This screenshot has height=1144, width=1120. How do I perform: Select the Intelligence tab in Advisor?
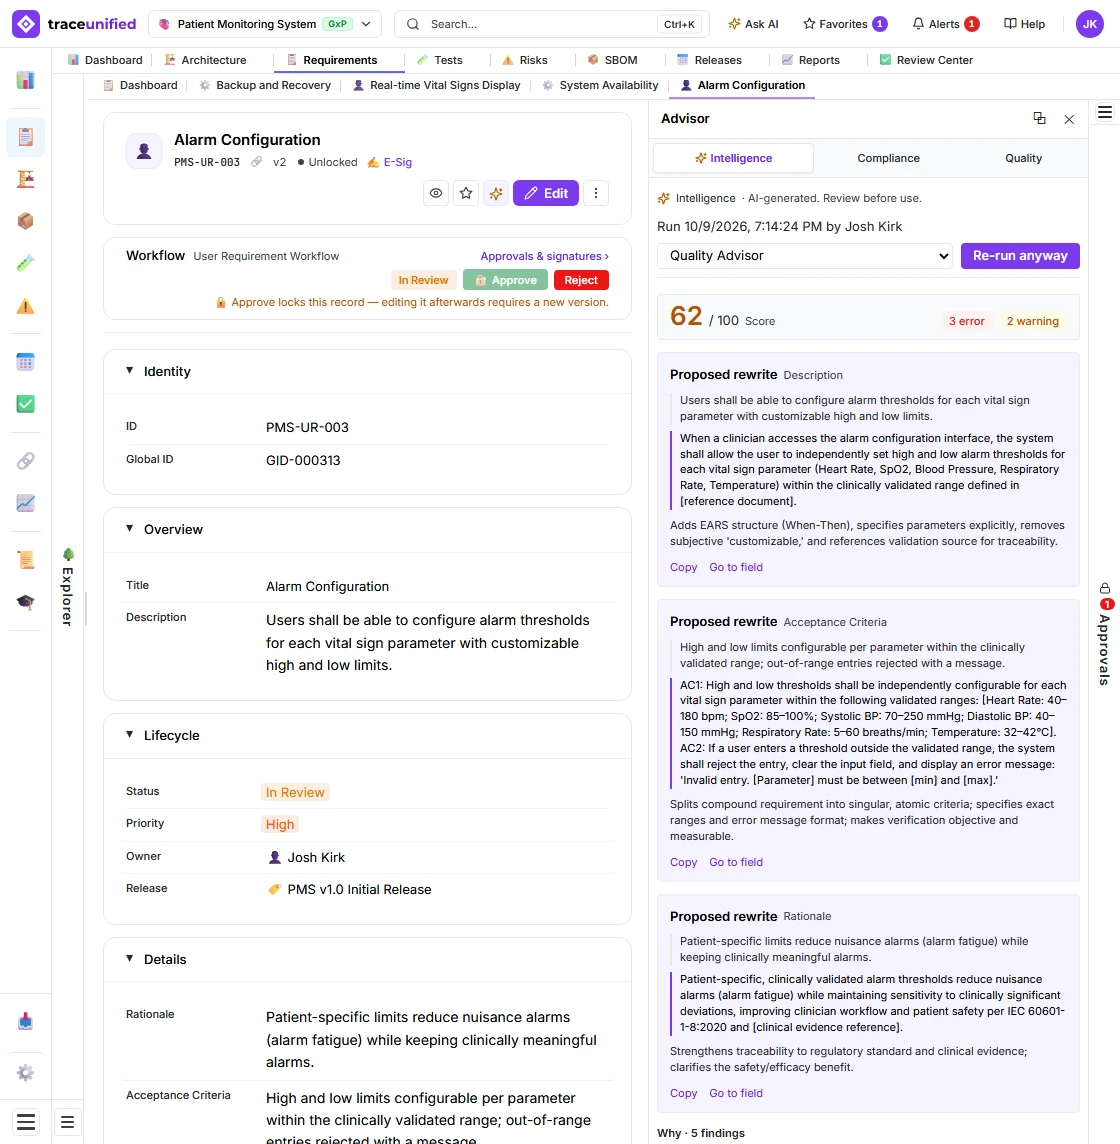coord(733,158)
